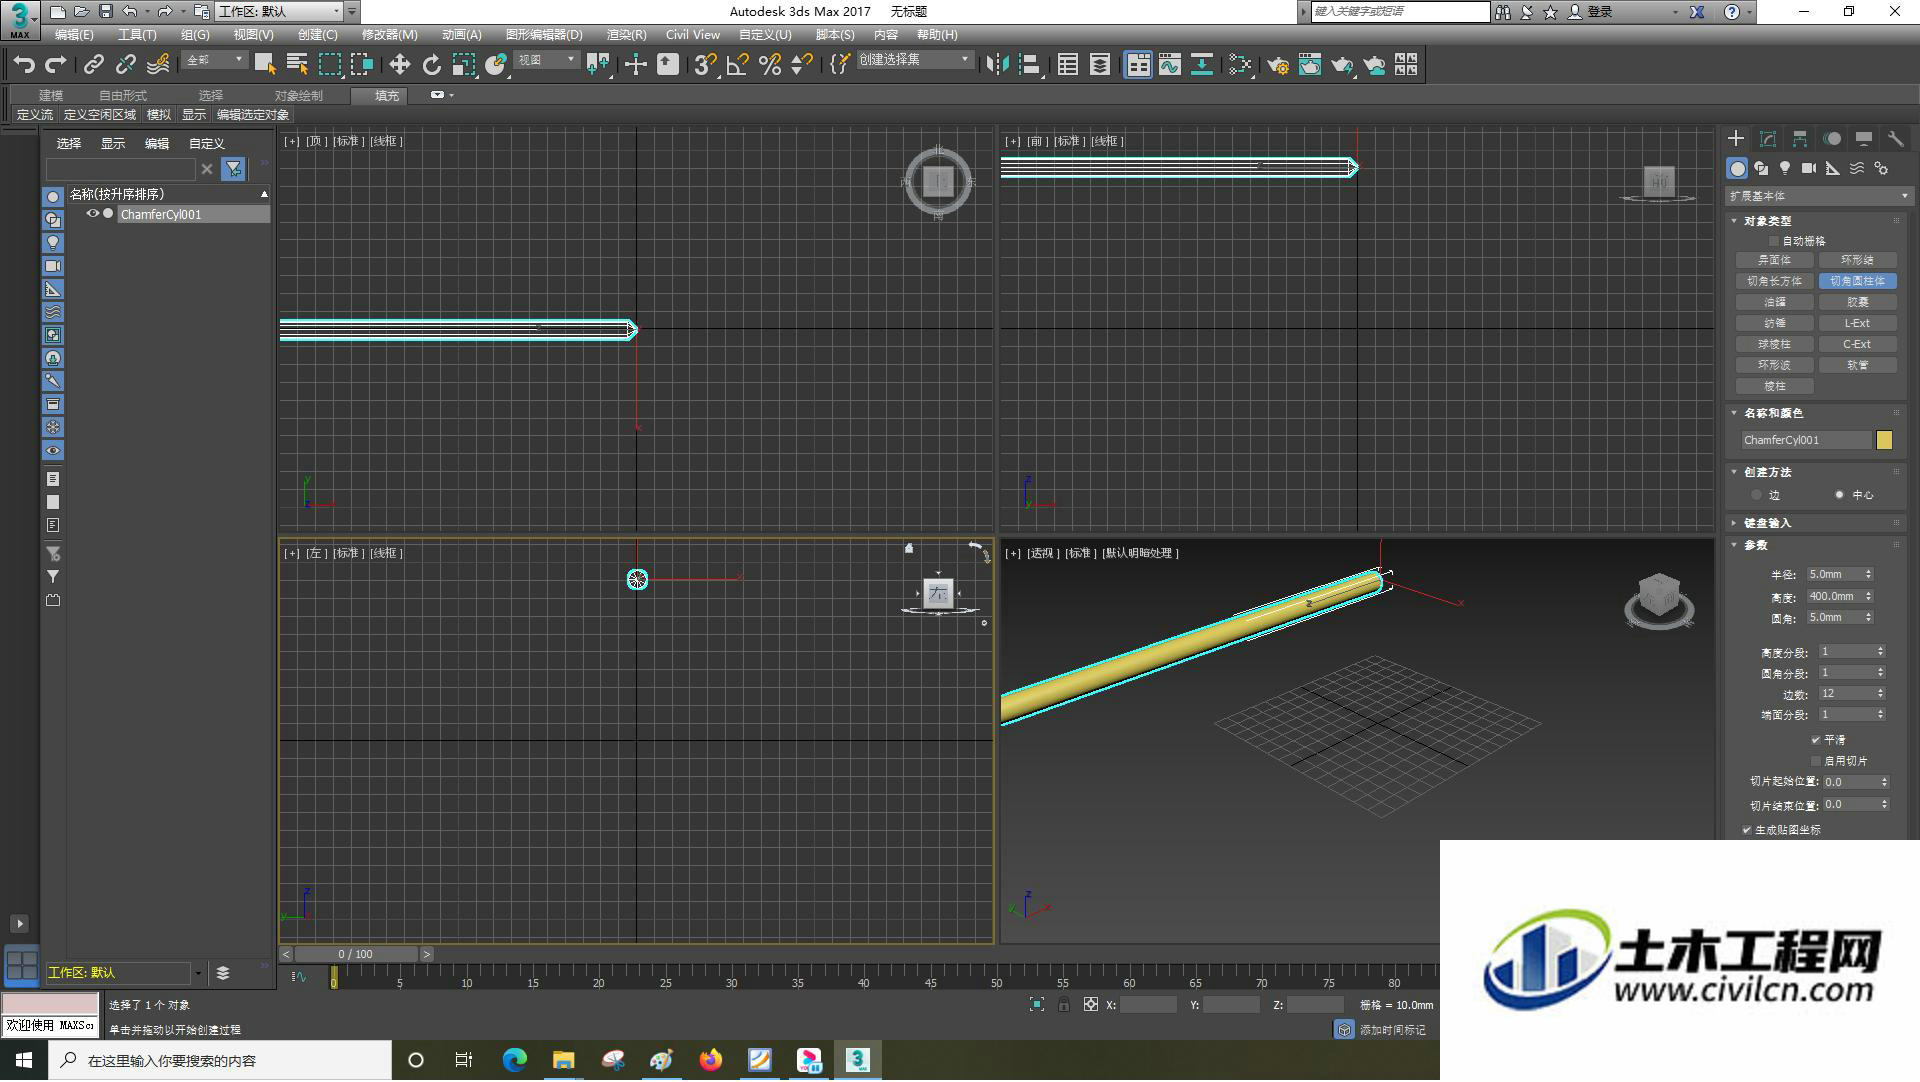The height and width of the screenshot is (1082, 1920).
Task: Open the Select by Name list tool
Action: tap(297, 65)
